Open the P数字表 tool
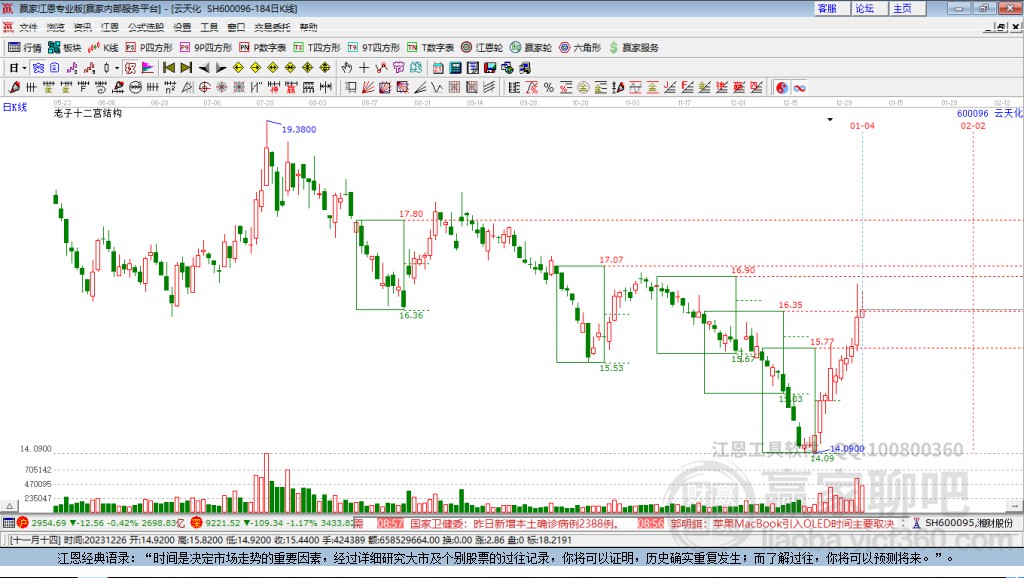This screenshot has height=578, width=1024. coord(263,48)
